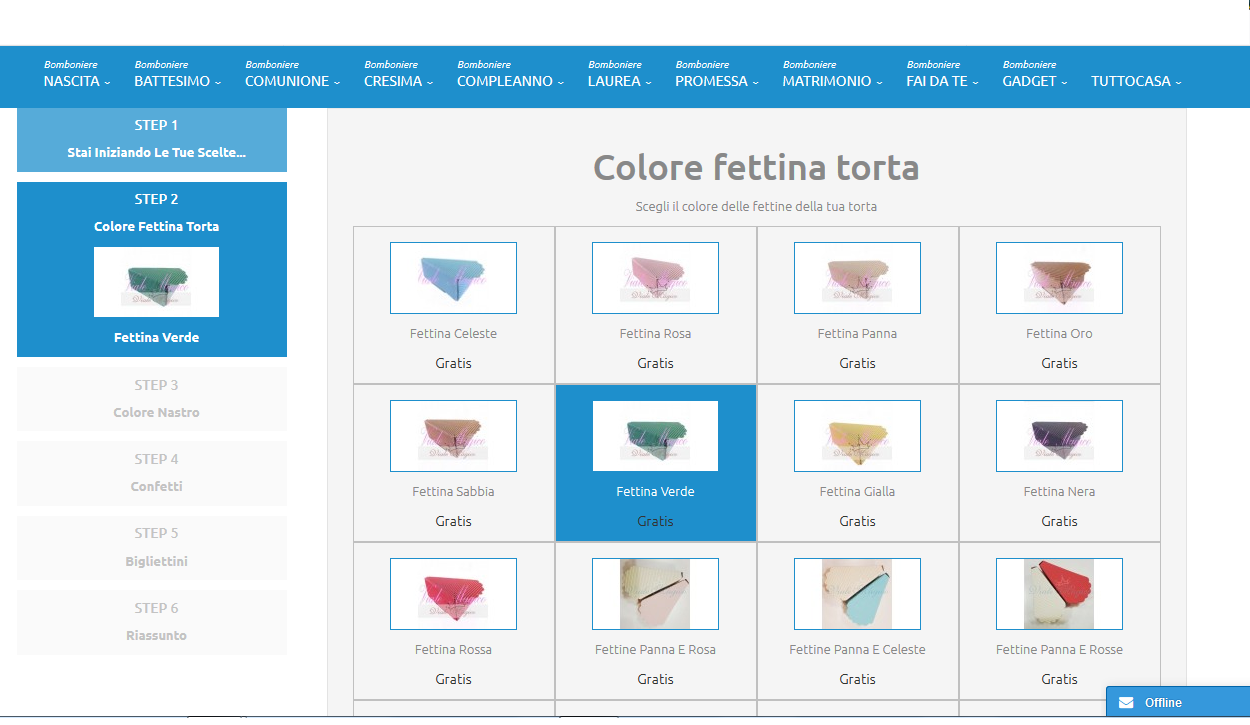
Task: Choose the Fettina Oro image
Action: 1059,278
